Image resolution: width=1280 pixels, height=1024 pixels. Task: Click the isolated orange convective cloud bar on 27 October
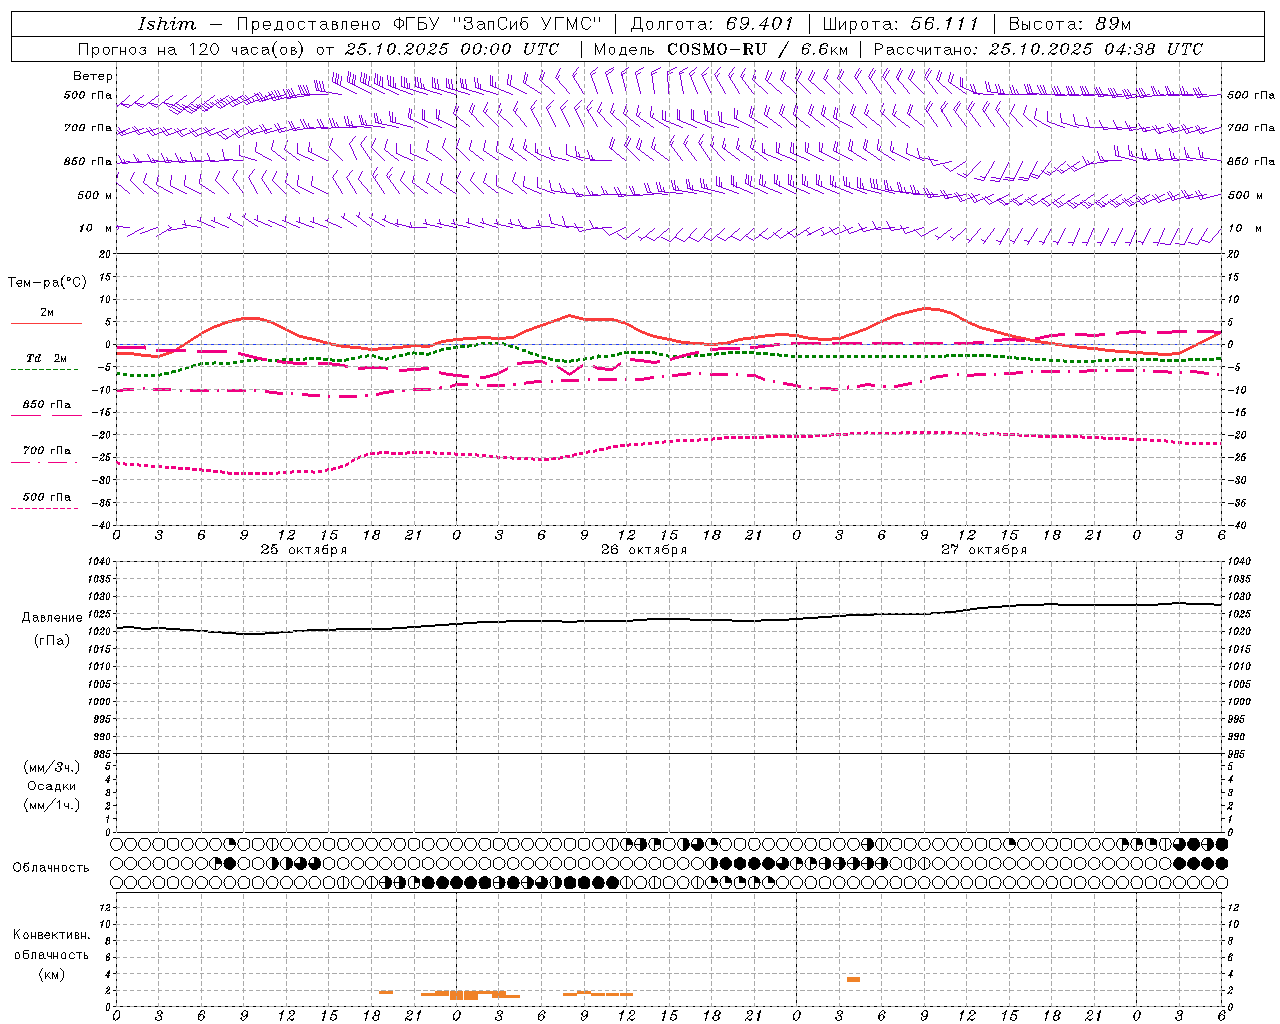[x=853, y=979]
